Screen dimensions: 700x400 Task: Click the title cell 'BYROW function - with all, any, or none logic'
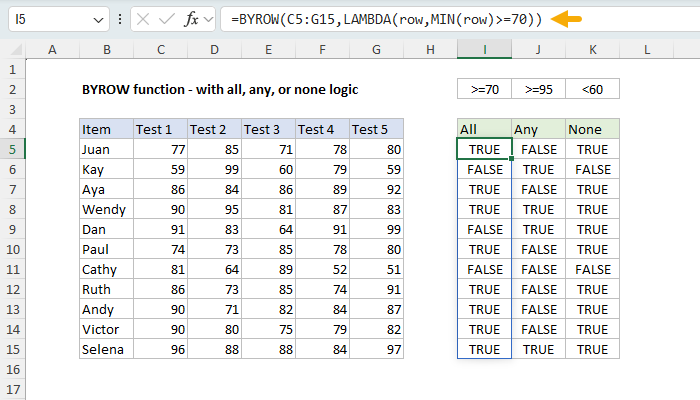[x=220, y=89]
